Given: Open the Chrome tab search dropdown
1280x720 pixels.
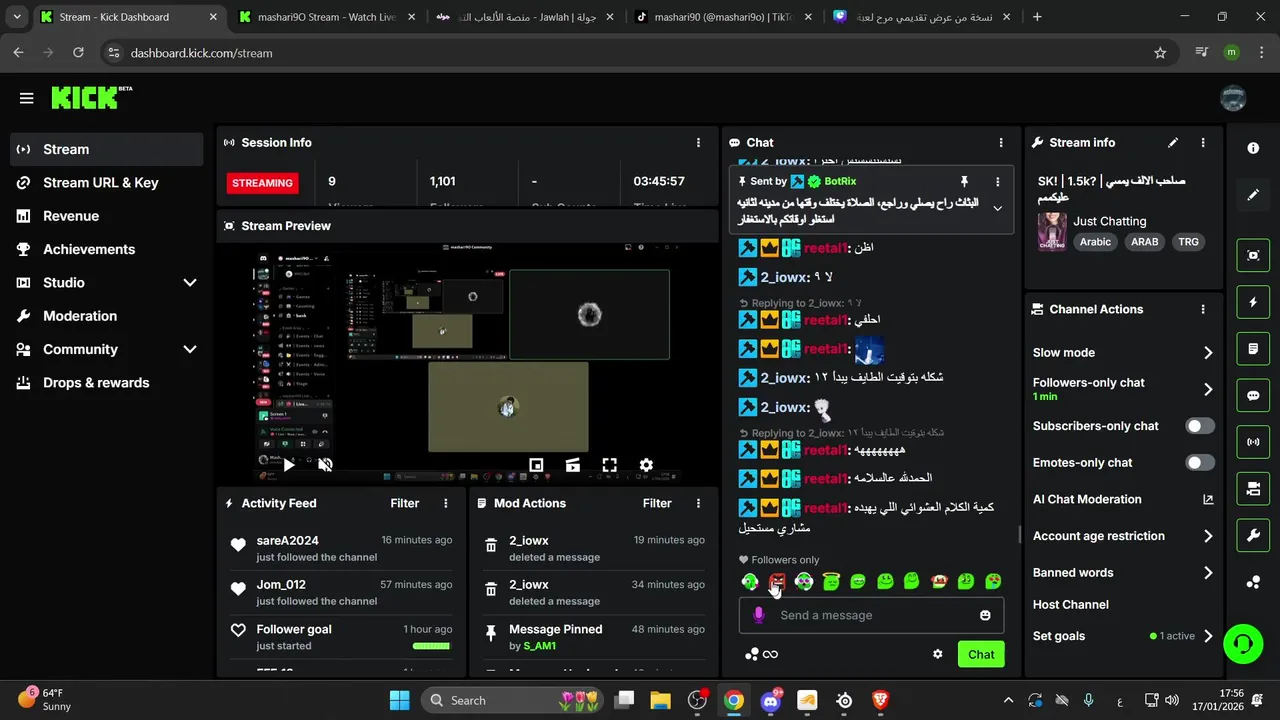Looking at the screenshot, I should [17, 17].
